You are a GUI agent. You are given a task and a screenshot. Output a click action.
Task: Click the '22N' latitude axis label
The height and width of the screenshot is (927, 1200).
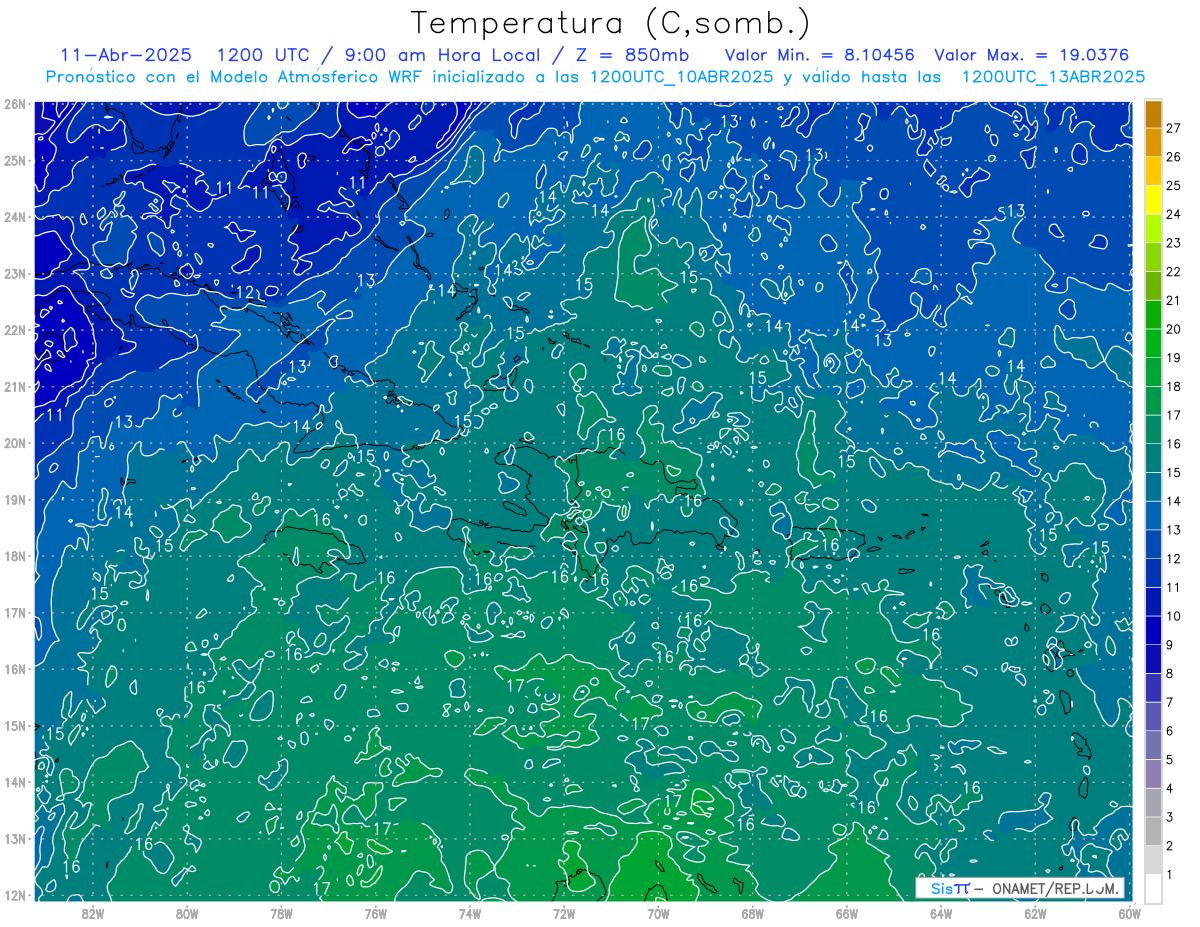13,330
